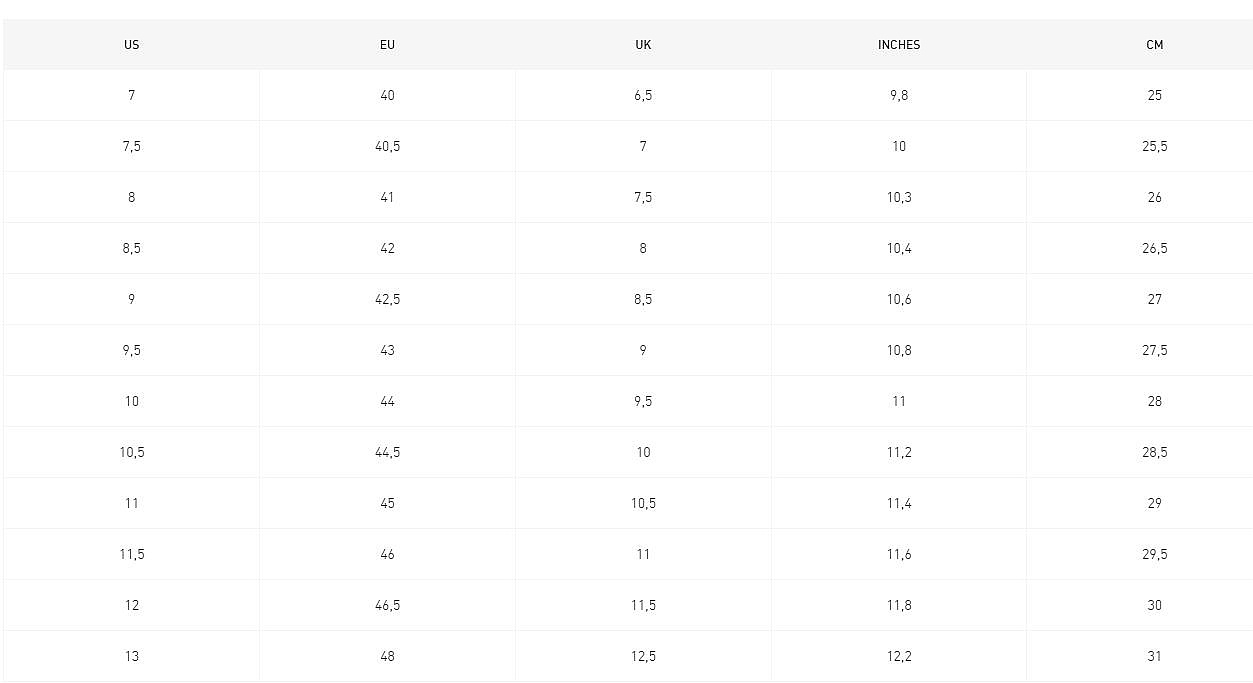Select UK size 7,5 cell
Image resolution: width=1253 pixels, height=683 pixels.
[643, 197]
